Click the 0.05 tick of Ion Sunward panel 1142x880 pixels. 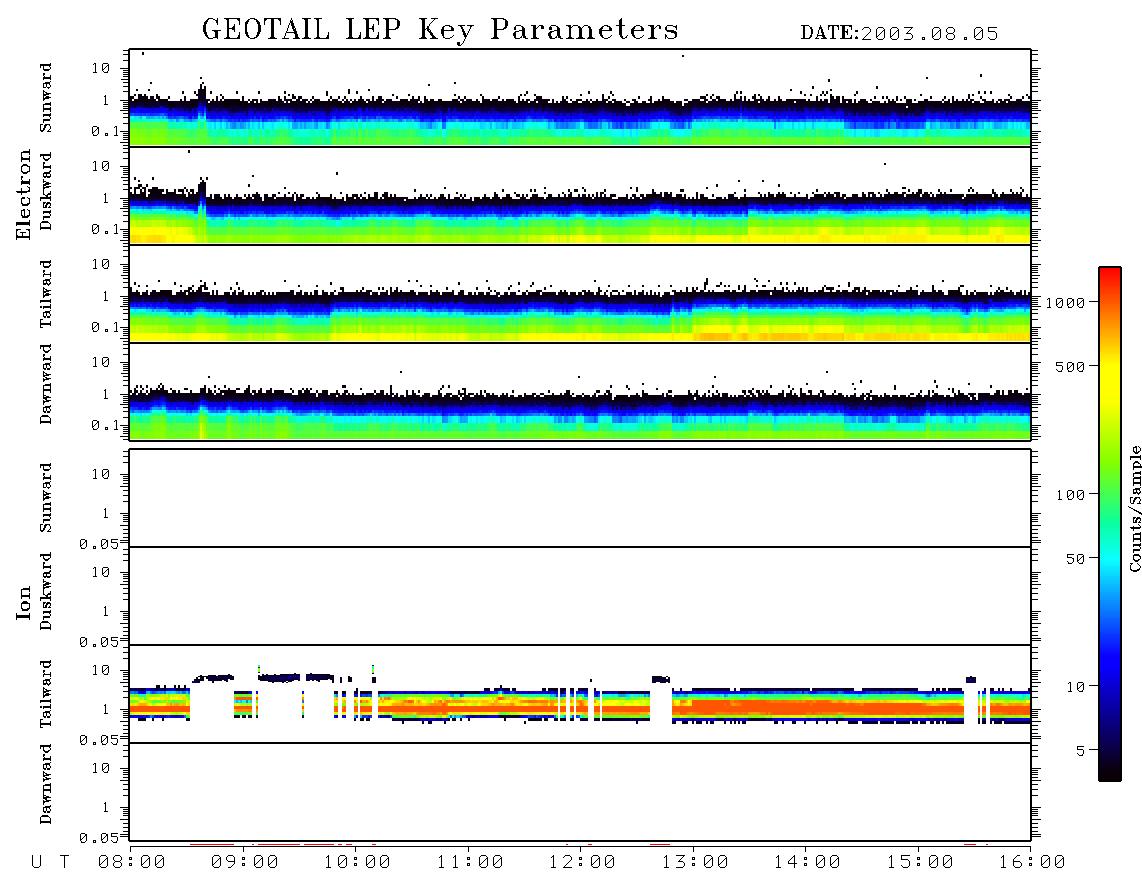tap(99, 544)
